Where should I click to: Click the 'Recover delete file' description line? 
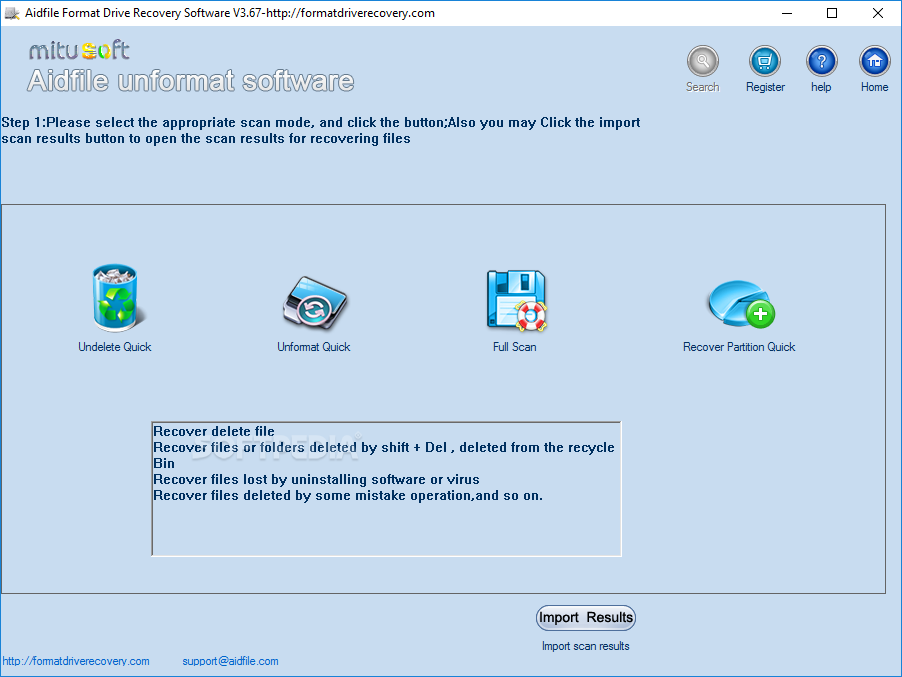pyautogui.click(x=213, y=431)
